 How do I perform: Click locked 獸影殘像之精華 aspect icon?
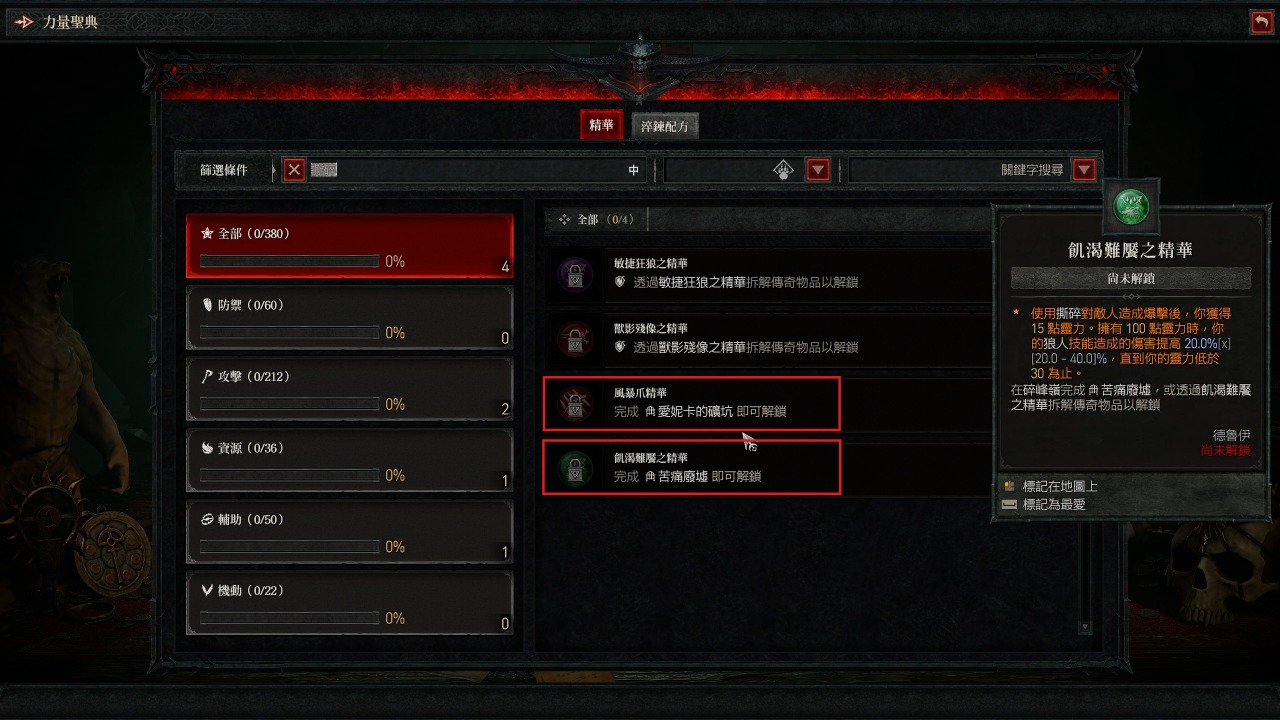[x=575, y=338]
